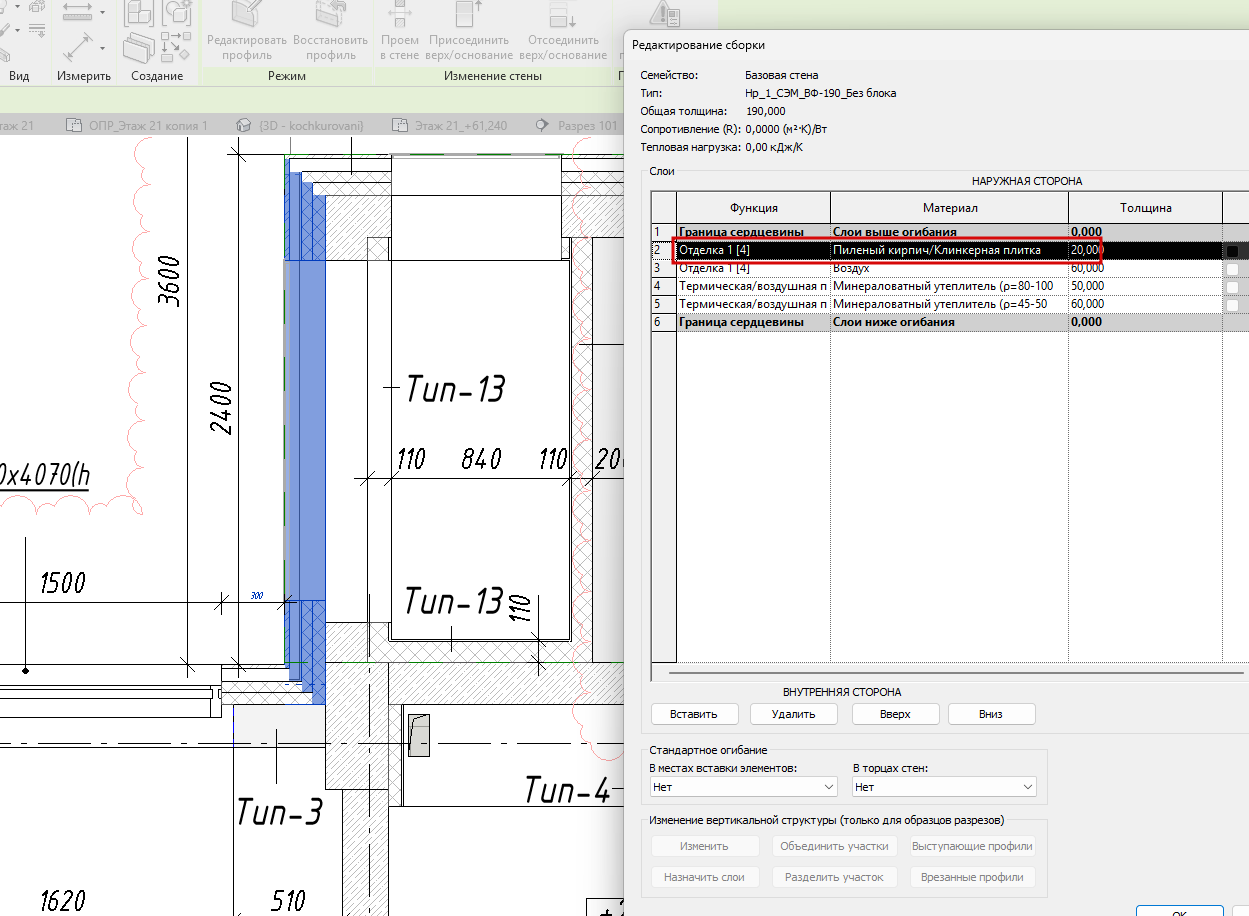Screen dimensions: 1249x916
Task: Click the Вверх button
Action: 895,714
